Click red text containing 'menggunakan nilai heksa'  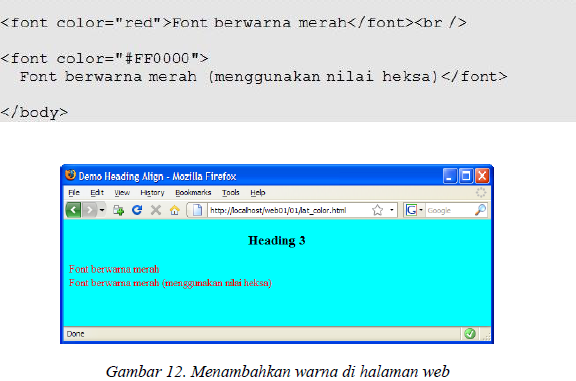click(170, 283)
